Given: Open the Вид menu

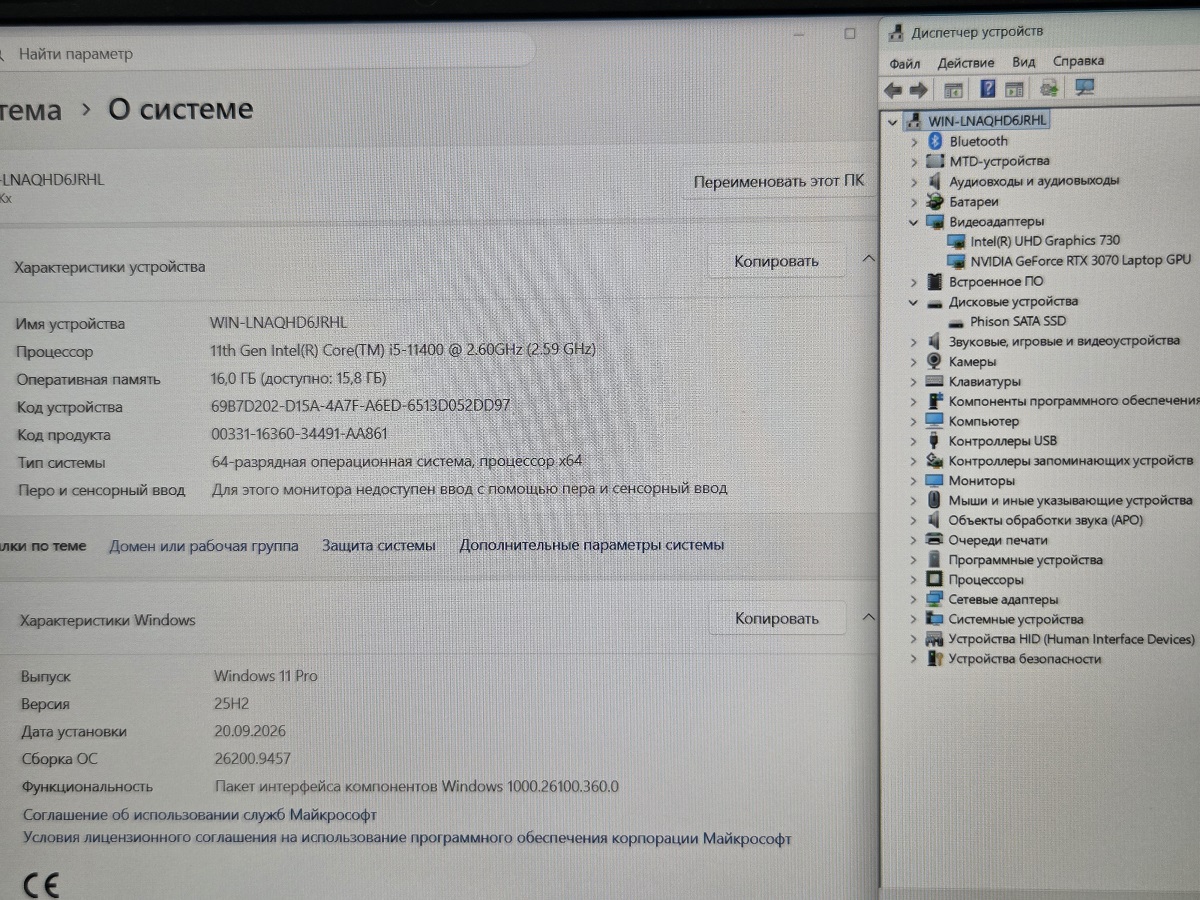Looking at the screenshot, I should coord(1024,61).
